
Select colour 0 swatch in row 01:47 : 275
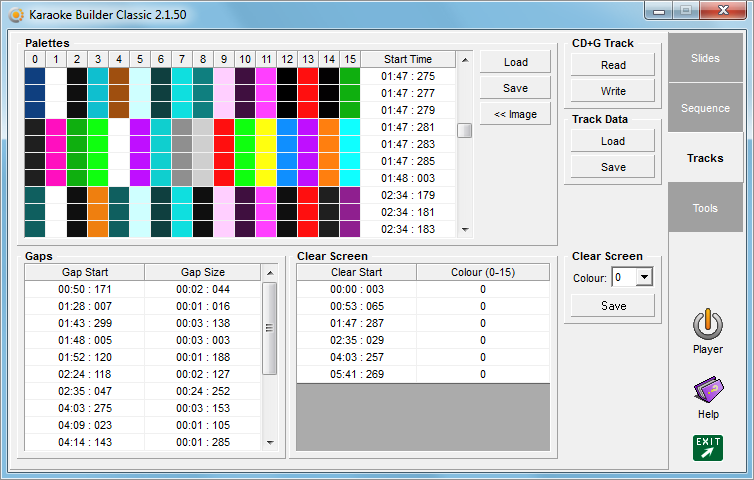[x=35, y=76]
